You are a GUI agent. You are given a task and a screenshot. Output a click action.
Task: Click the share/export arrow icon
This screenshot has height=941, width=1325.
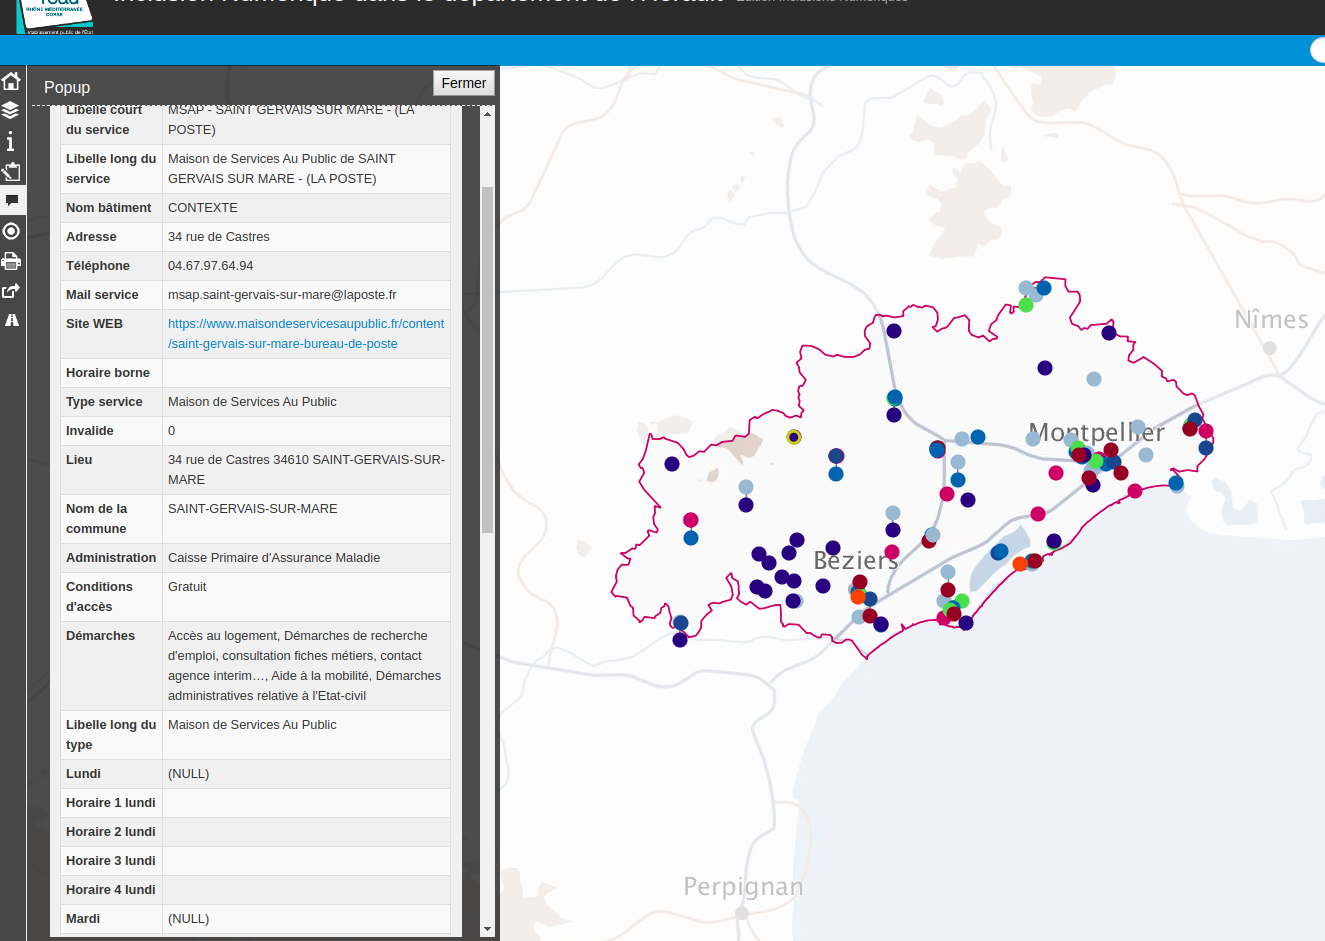[11, 290]
